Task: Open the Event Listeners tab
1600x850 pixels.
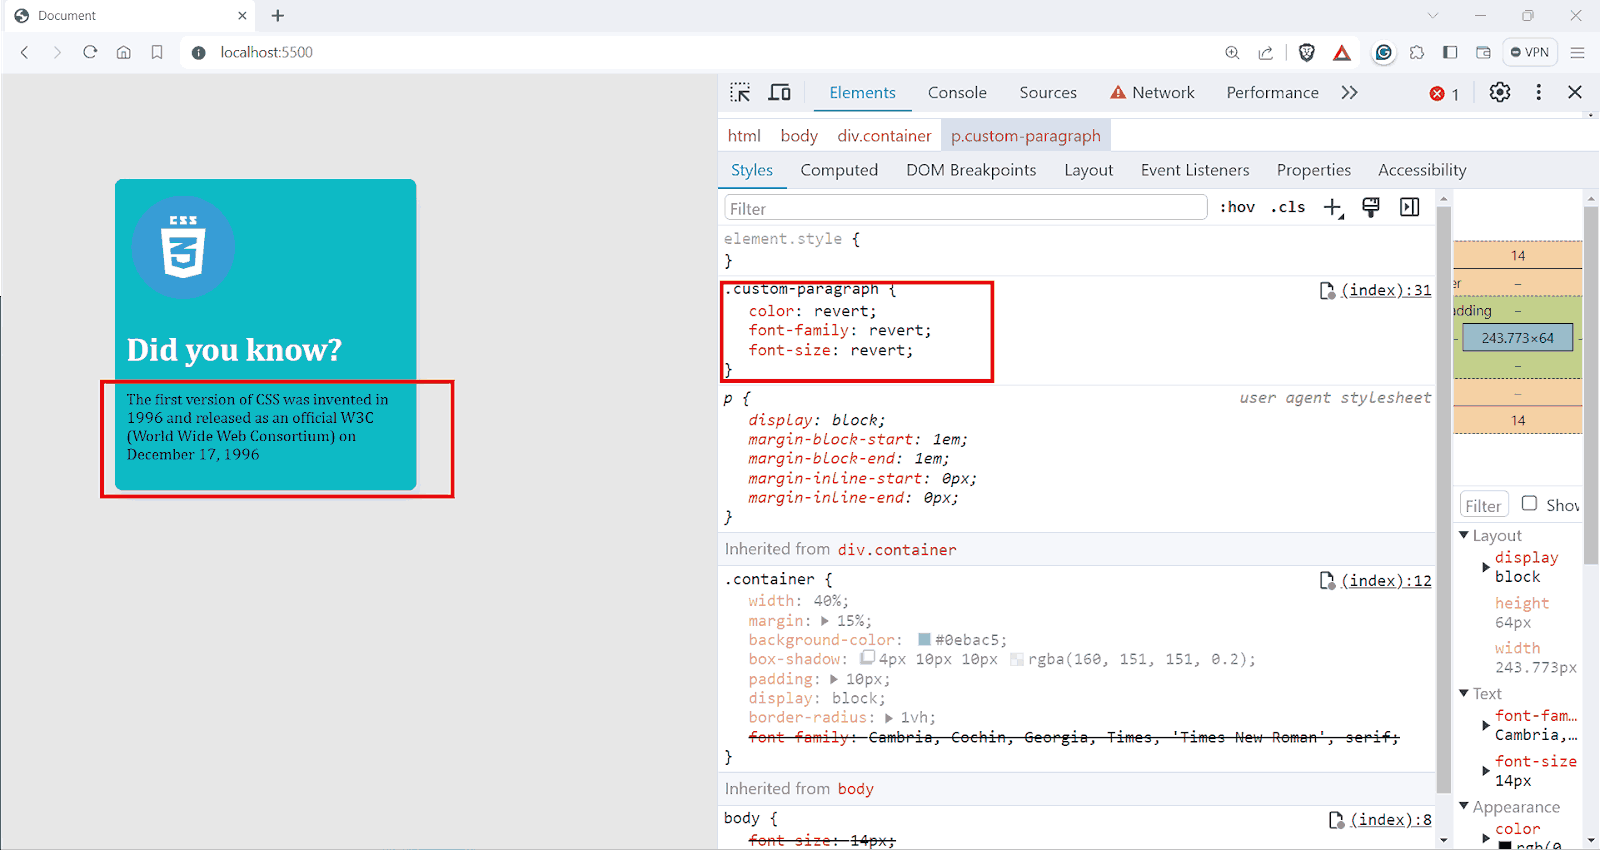Action: click(1195, 170)
